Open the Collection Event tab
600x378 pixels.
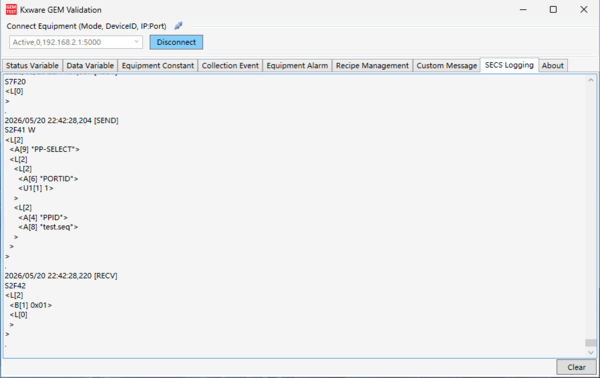coord(230,65)
